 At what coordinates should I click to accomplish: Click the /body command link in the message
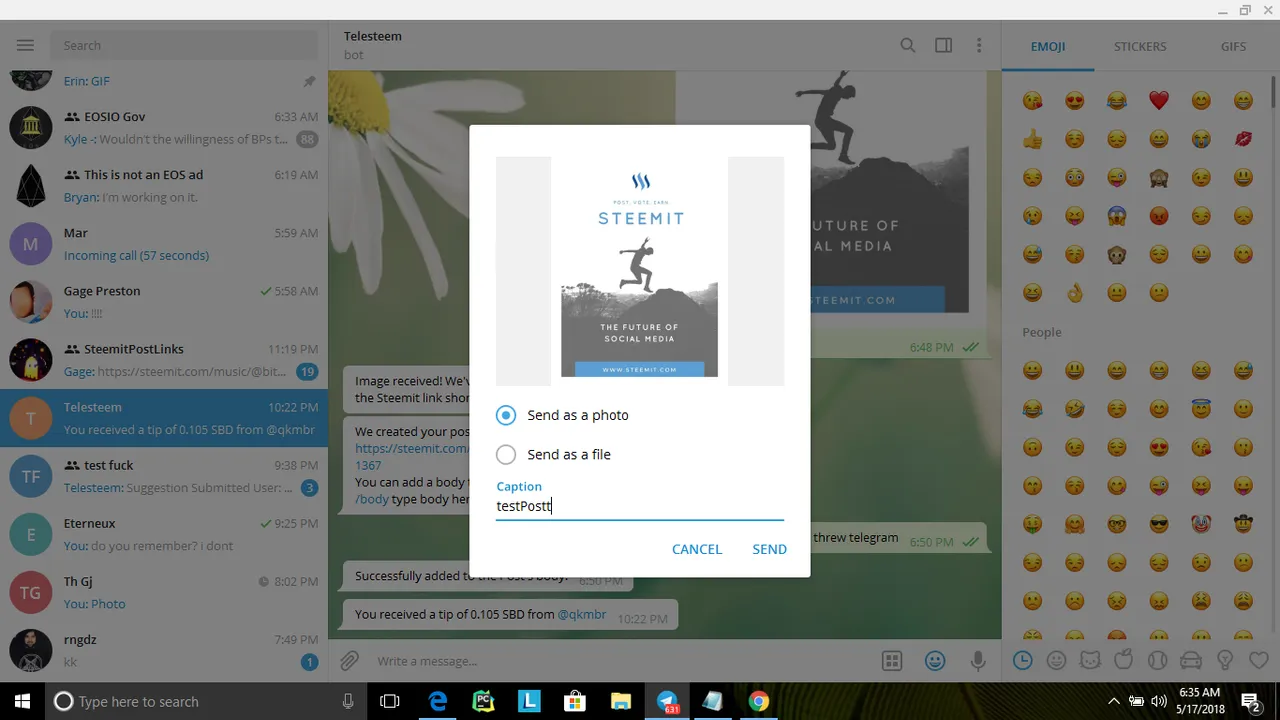(372, 499)
